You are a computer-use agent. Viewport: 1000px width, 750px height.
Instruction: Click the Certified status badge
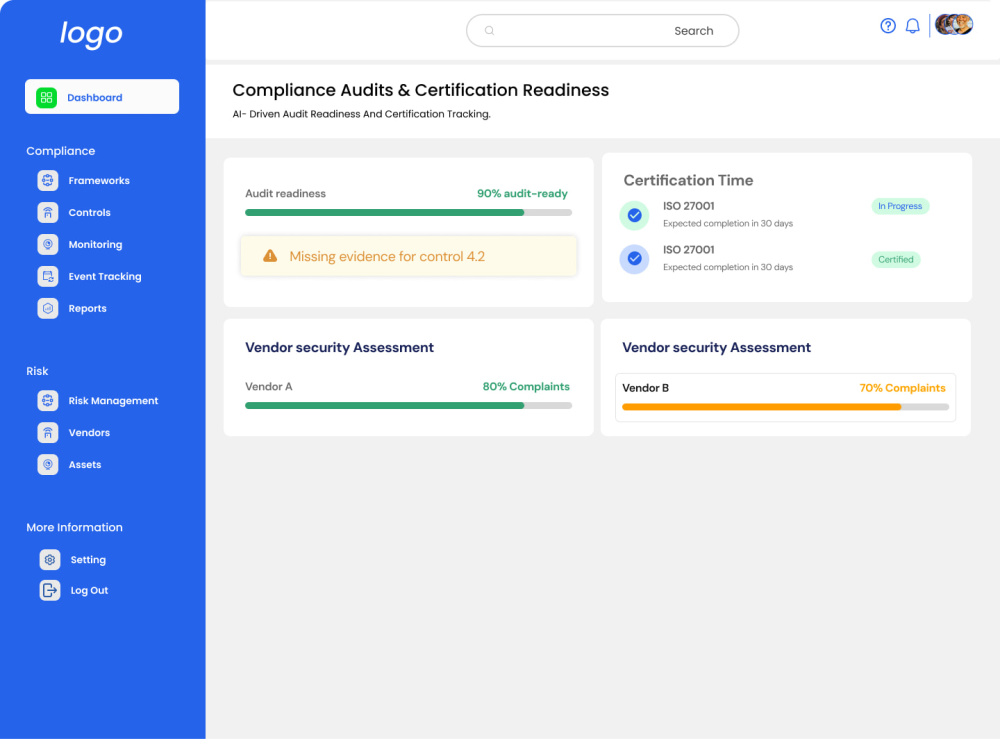[x=895, y=260]
